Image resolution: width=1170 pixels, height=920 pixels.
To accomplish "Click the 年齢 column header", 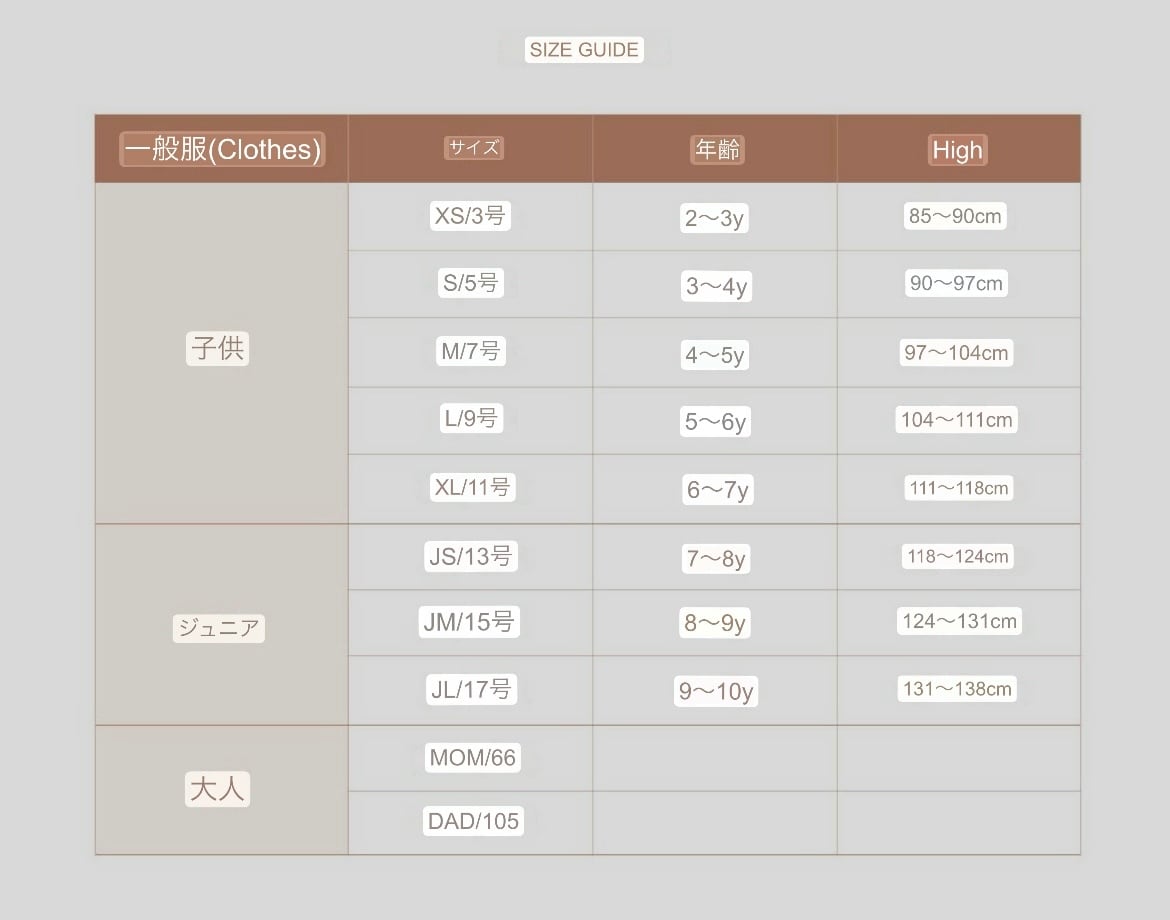I will coord(717,150).
